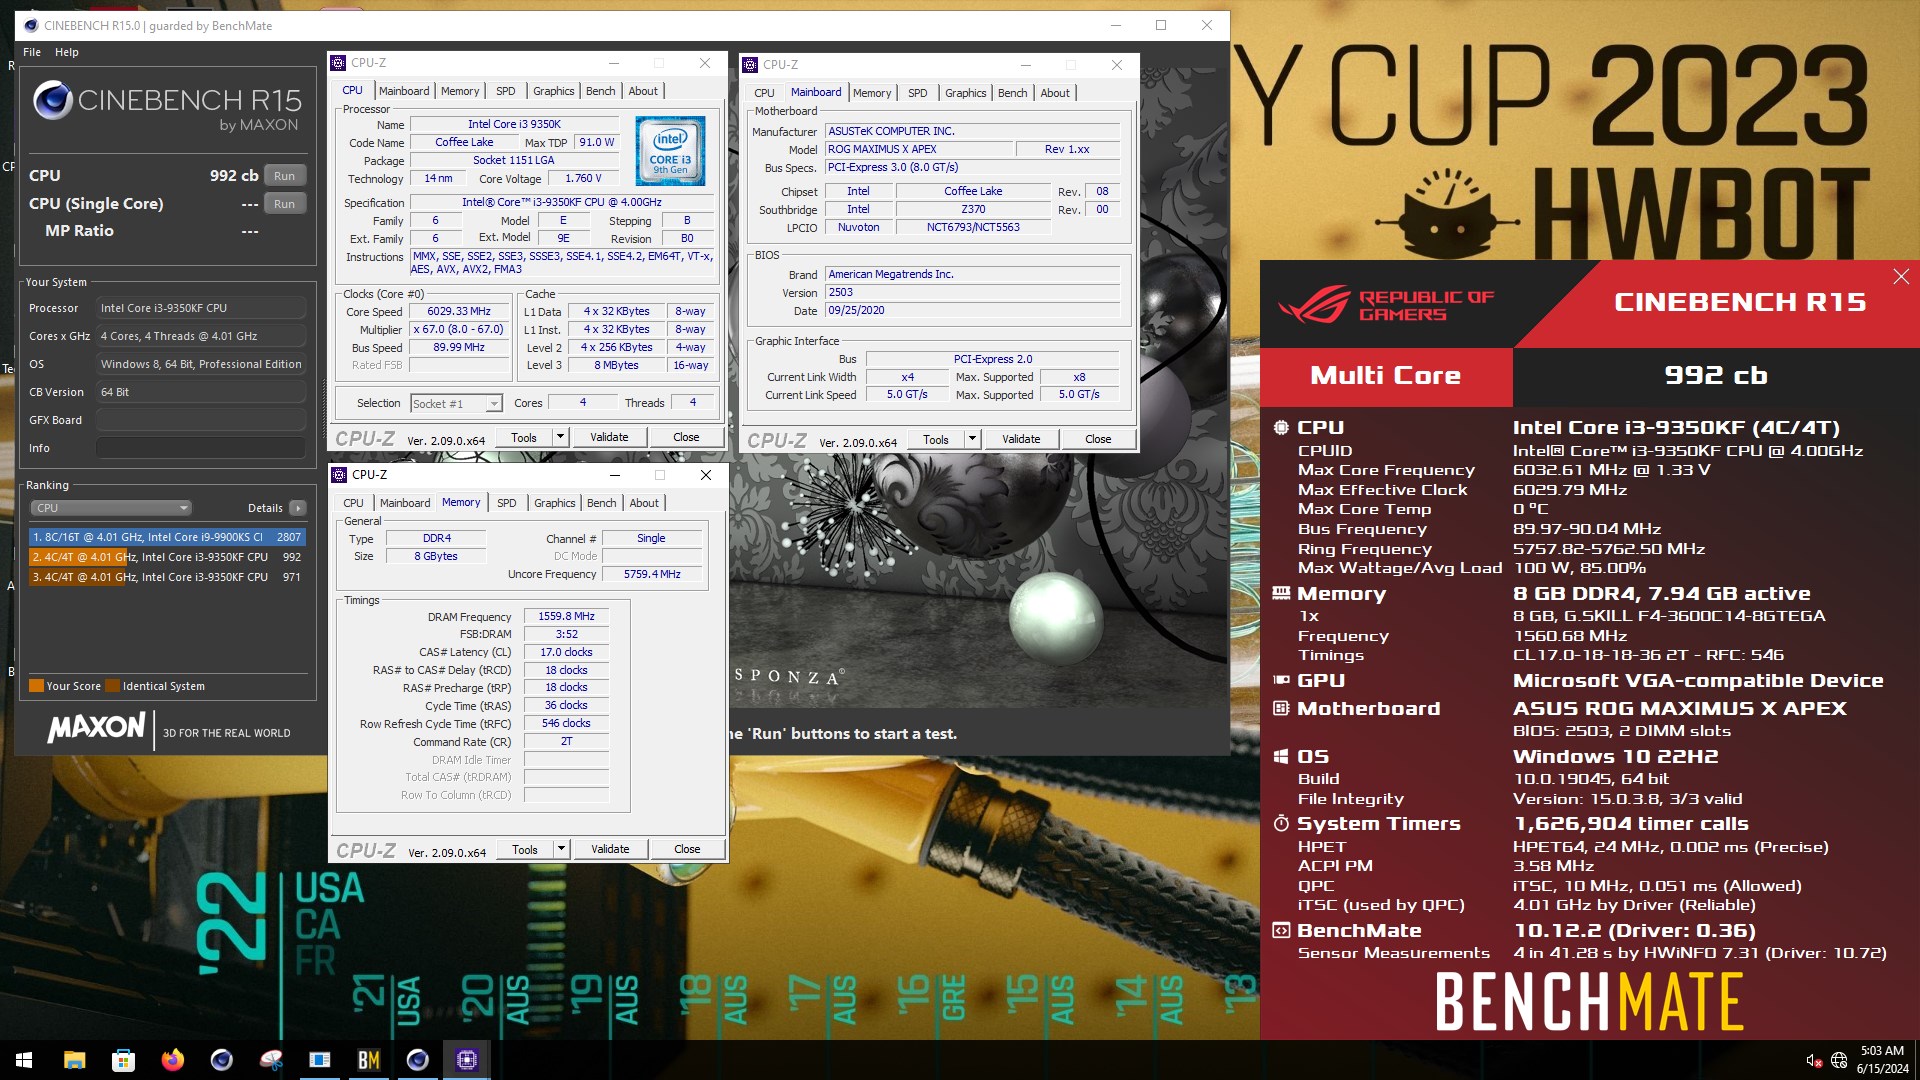The width and height of the screenshot is (1920, 1080).
Task: Open Socket #1 selection dropdown
Action: (x=456, y=404)
